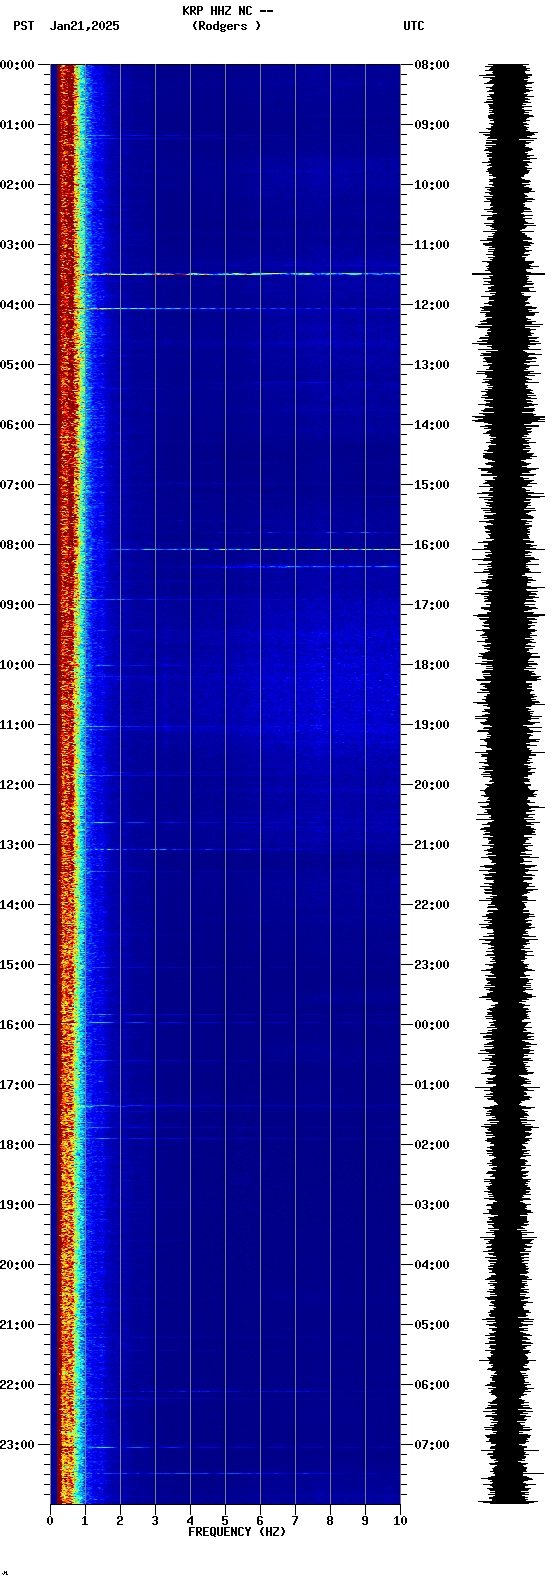
Task: Click the large waveform spike near 11:30 UTC
Action: pyautogui.click(x=509, y=273)
